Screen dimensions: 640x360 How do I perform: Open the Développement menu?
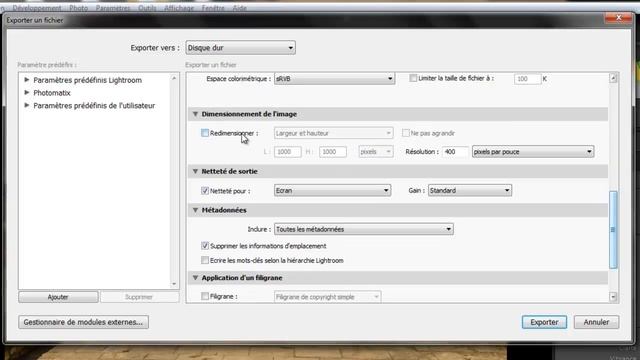pyautogui.click(x=37, y=8)
